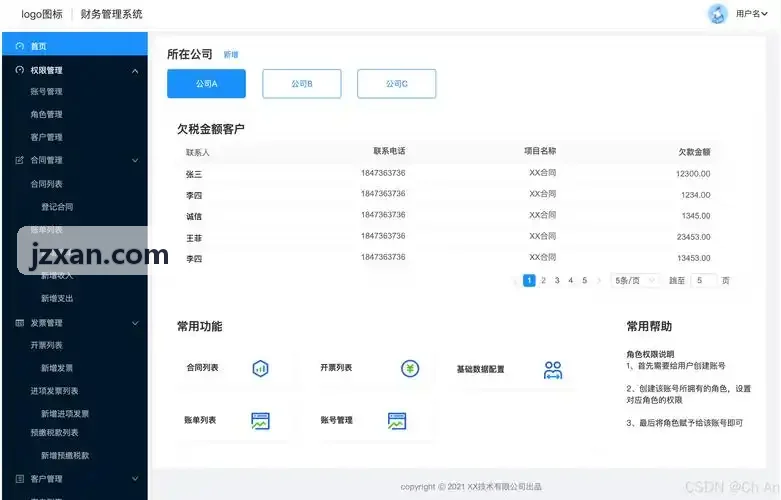781x500 pixels.
Task: Click the 诚信 row contact name
Action: click(x=194, y=217)
